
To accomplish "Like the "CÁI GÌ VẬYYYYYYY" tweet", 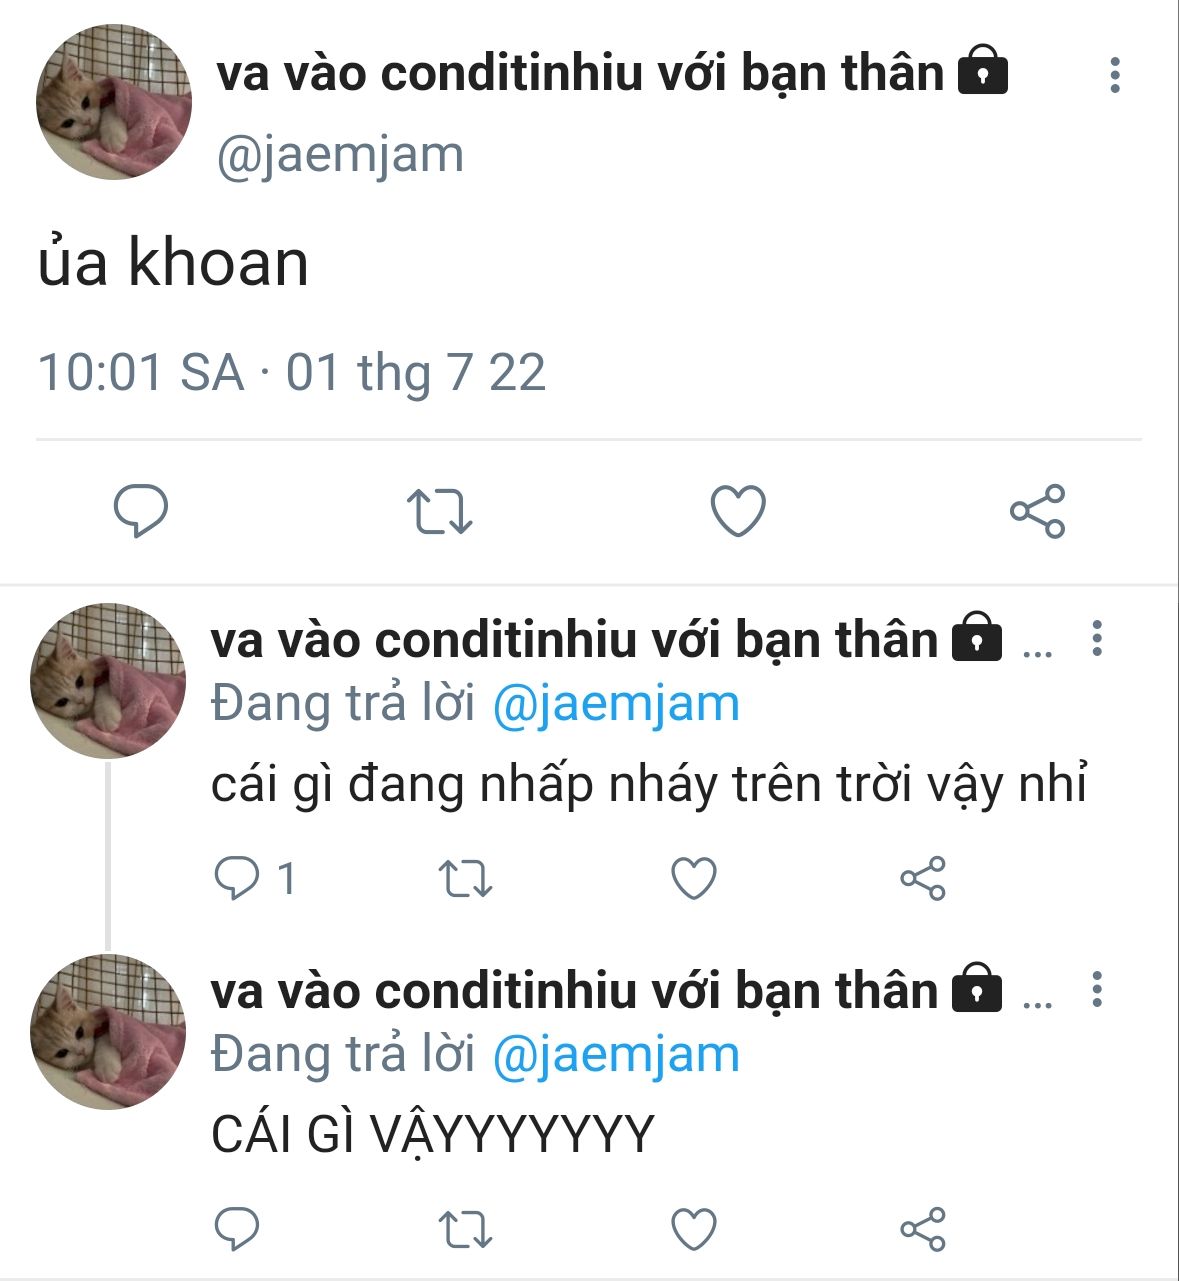I will 693,1230.
